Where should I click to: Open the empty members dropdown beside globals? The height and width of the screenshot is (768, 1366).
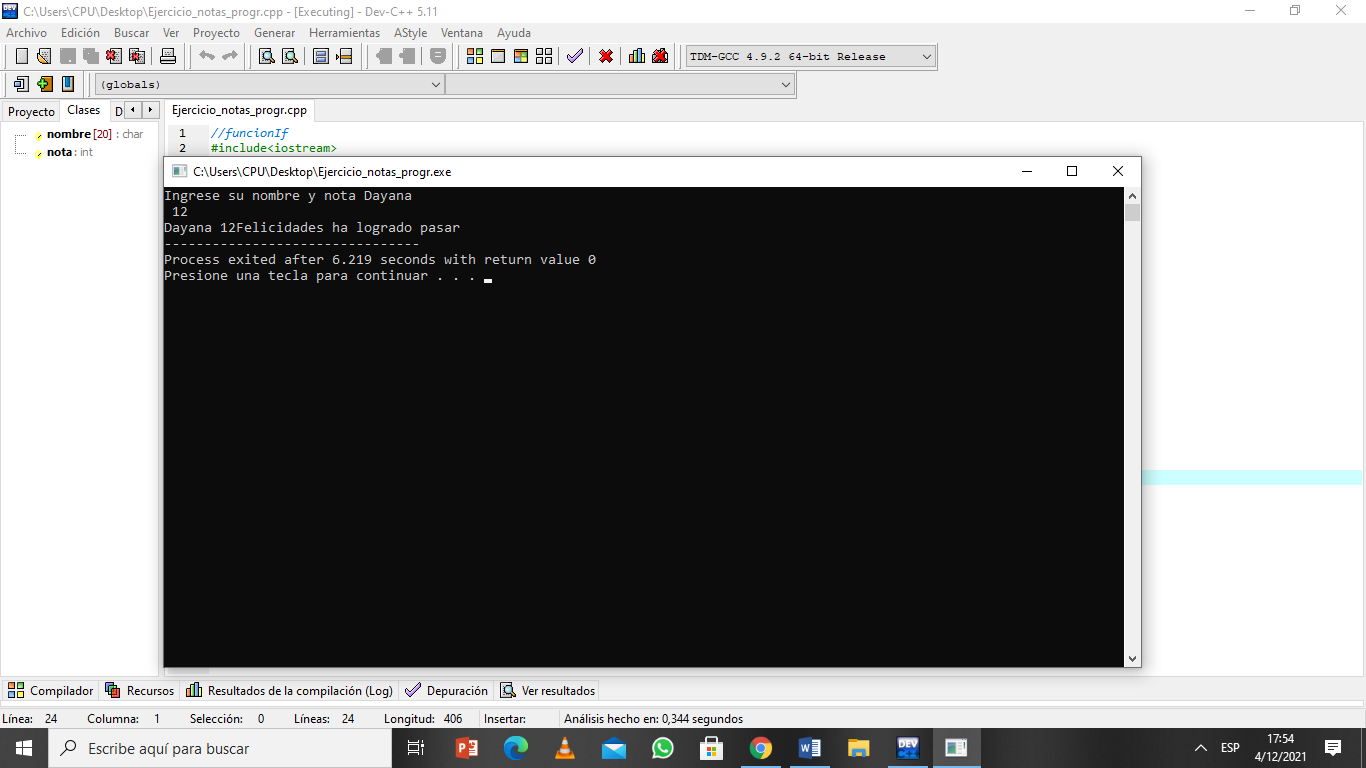pyautogui.click(x=620, y=85)
